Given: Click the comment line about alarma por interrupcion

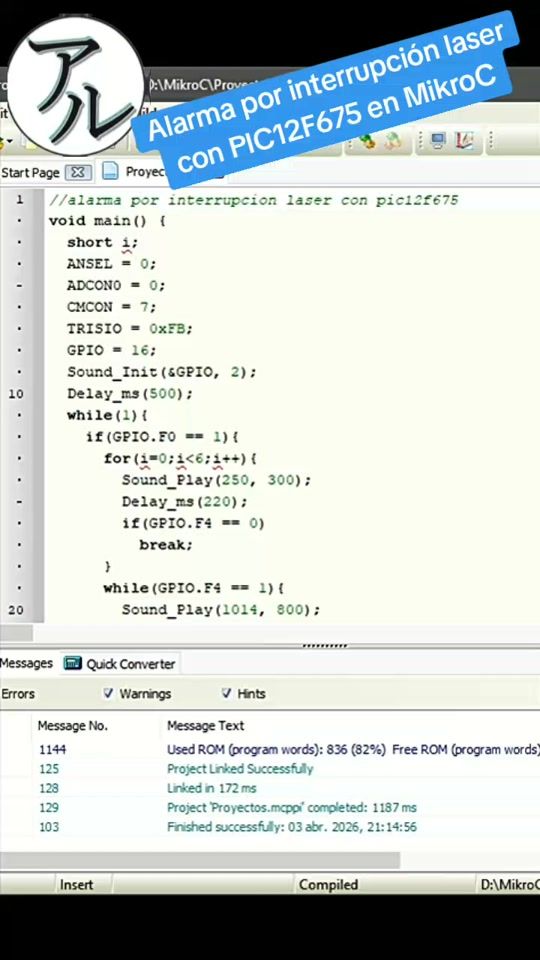Looking at the screenshot, I should (253, 200).
